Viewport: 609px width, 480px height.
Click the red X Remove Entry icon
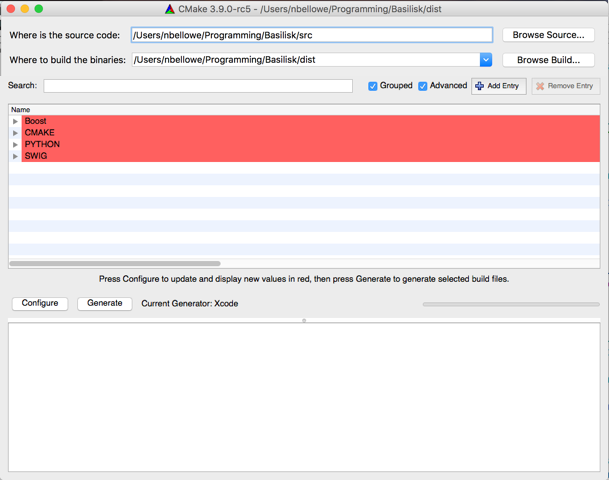[x=540, y=86]
